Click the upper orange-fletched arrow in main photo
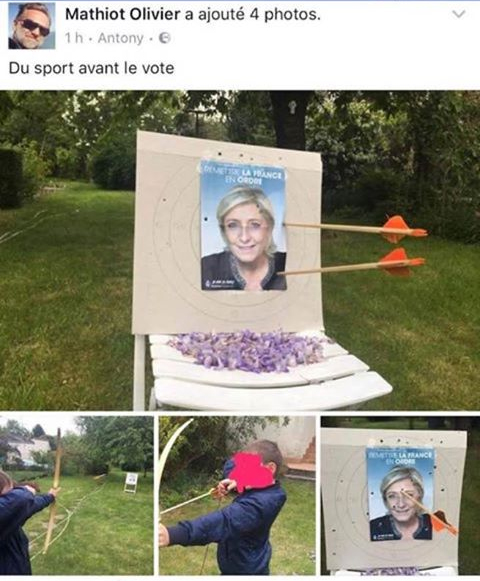The width and height of the screenshot is (480, 581). (x=356, y=228)
